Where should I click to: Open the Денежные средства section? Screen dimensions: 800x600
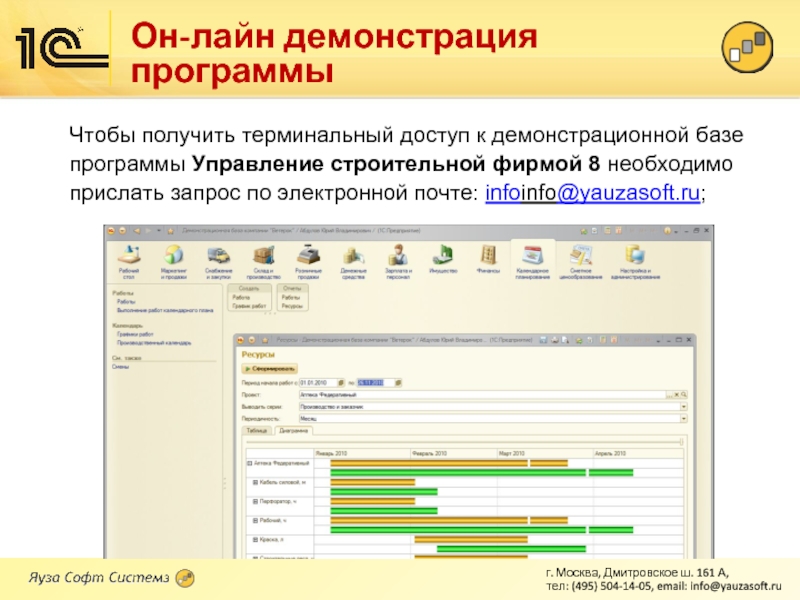click(x=353, y=261)
